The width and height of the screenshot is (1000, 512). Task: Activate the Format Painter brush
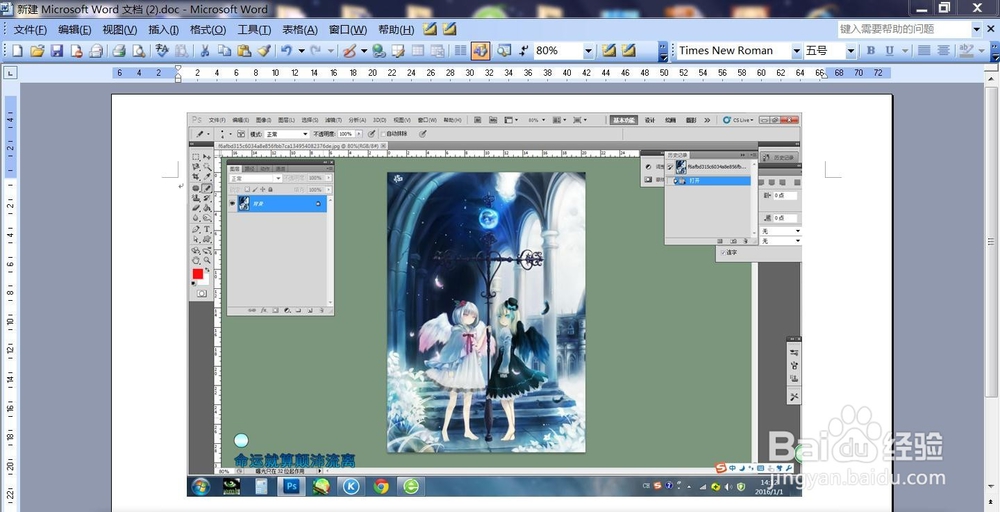(x=264, y=51)
